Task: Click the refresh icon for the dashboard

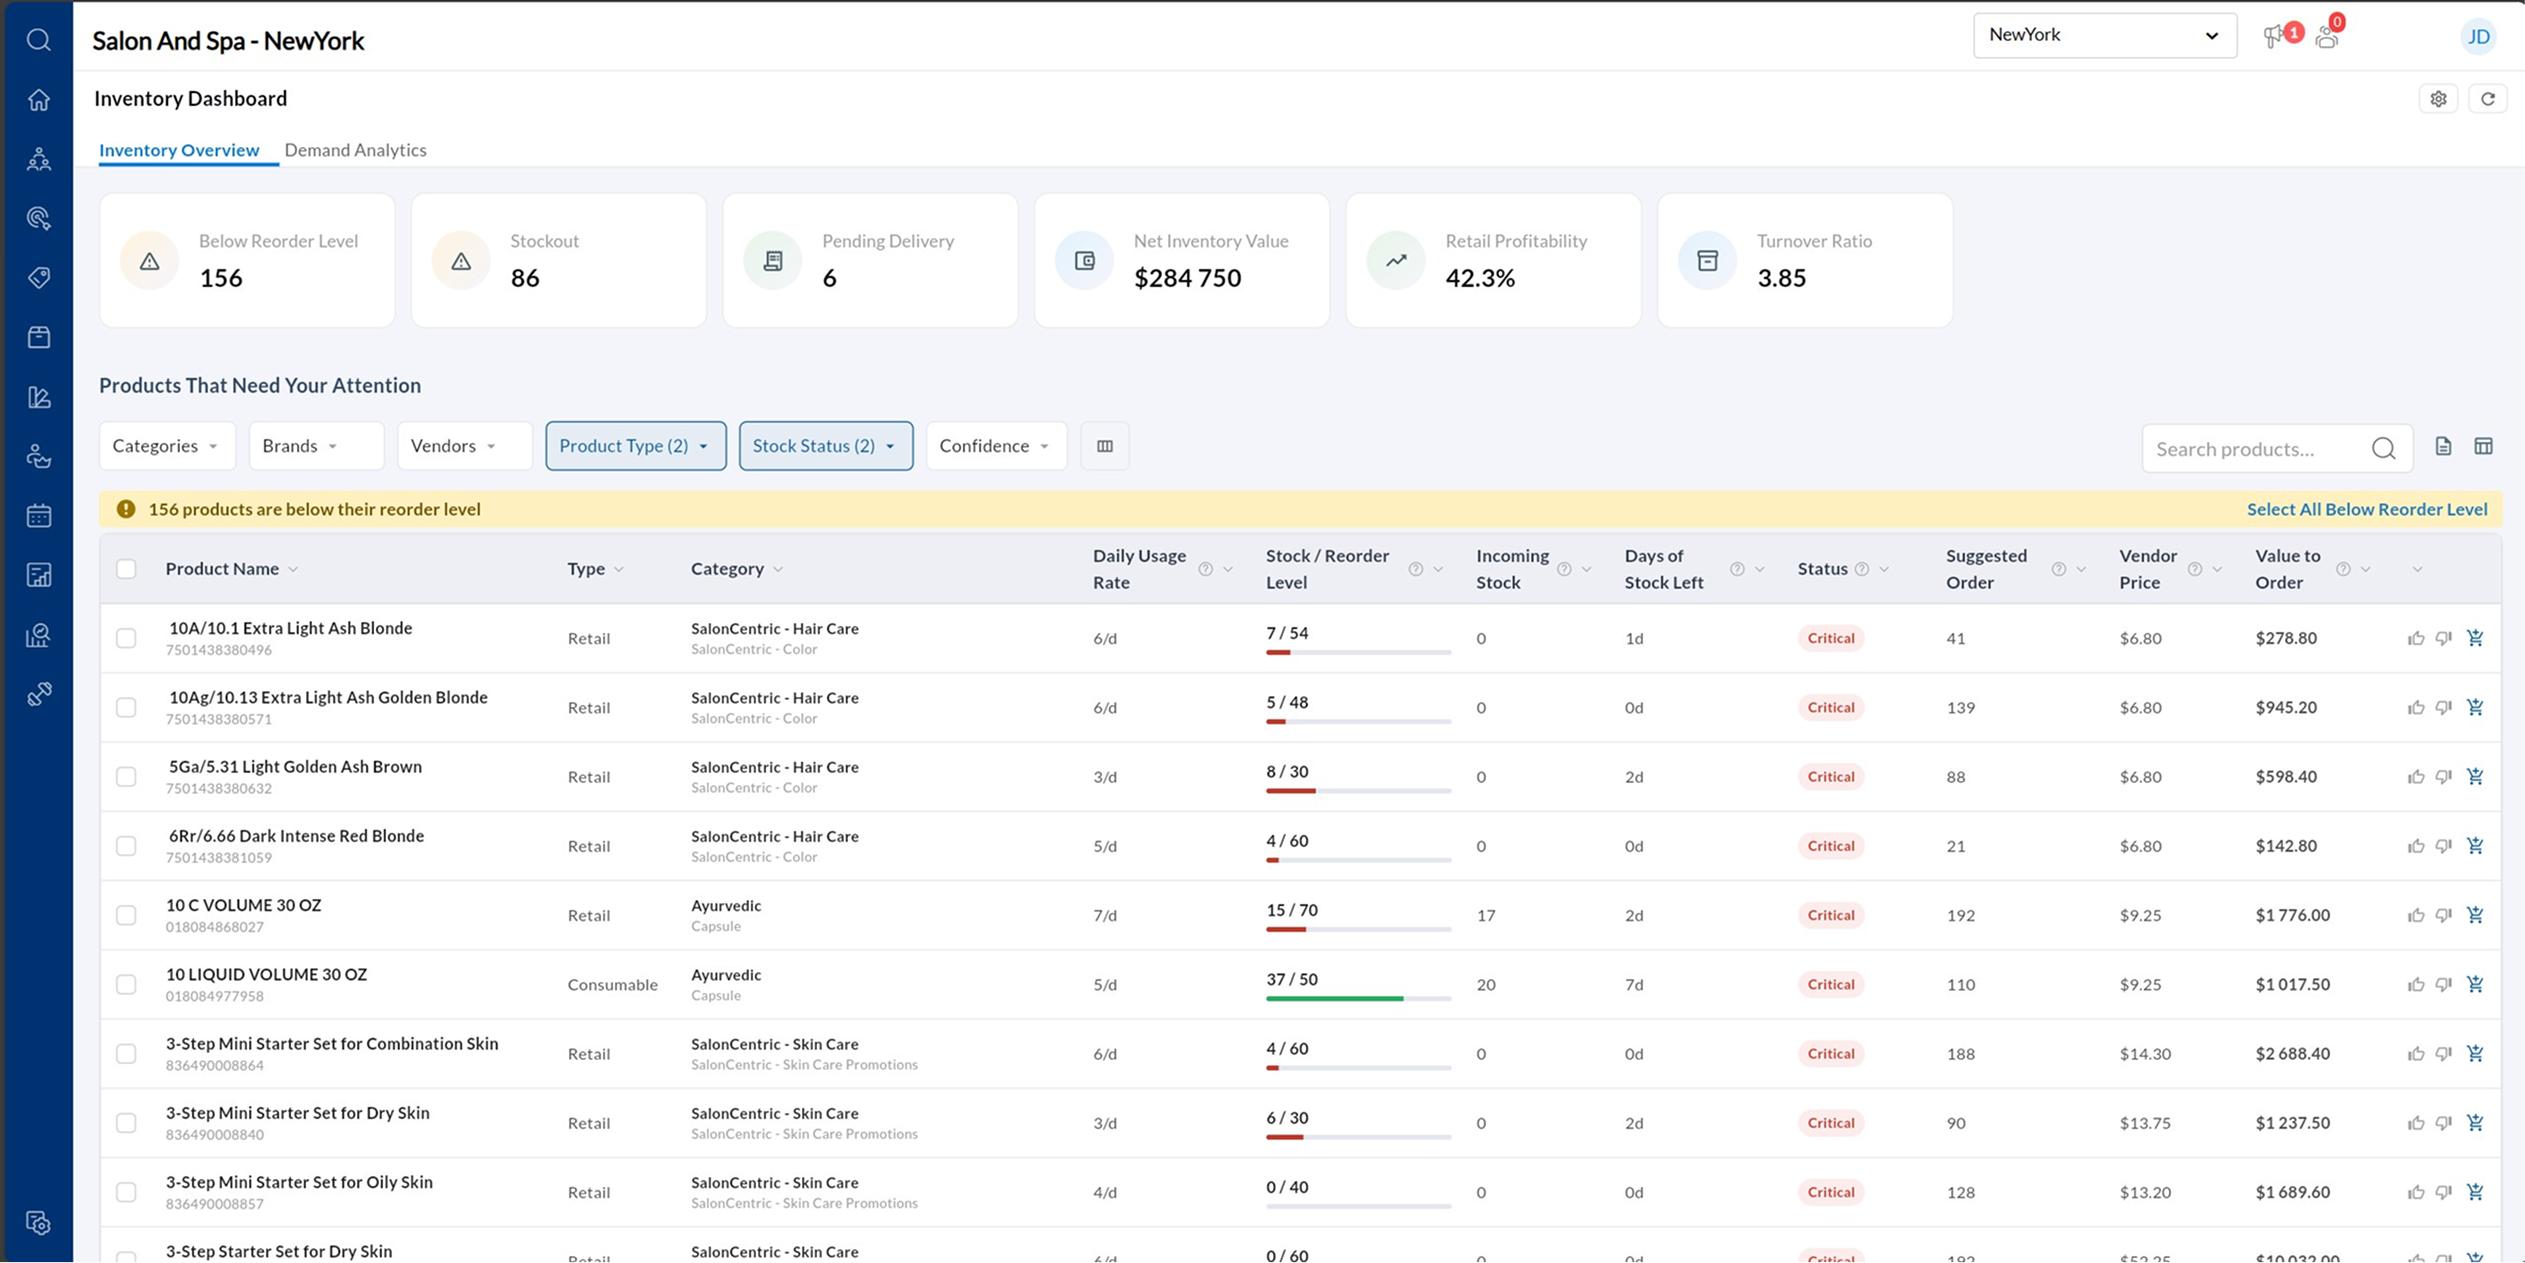Action: (x=2487, y=98)
